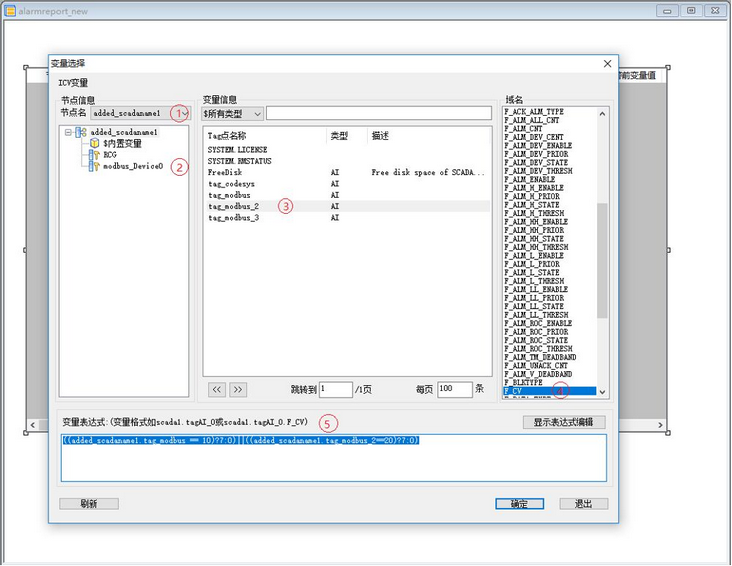Click the 跳转到 page number field
This screenshot has width=732, height=566.
336,389
